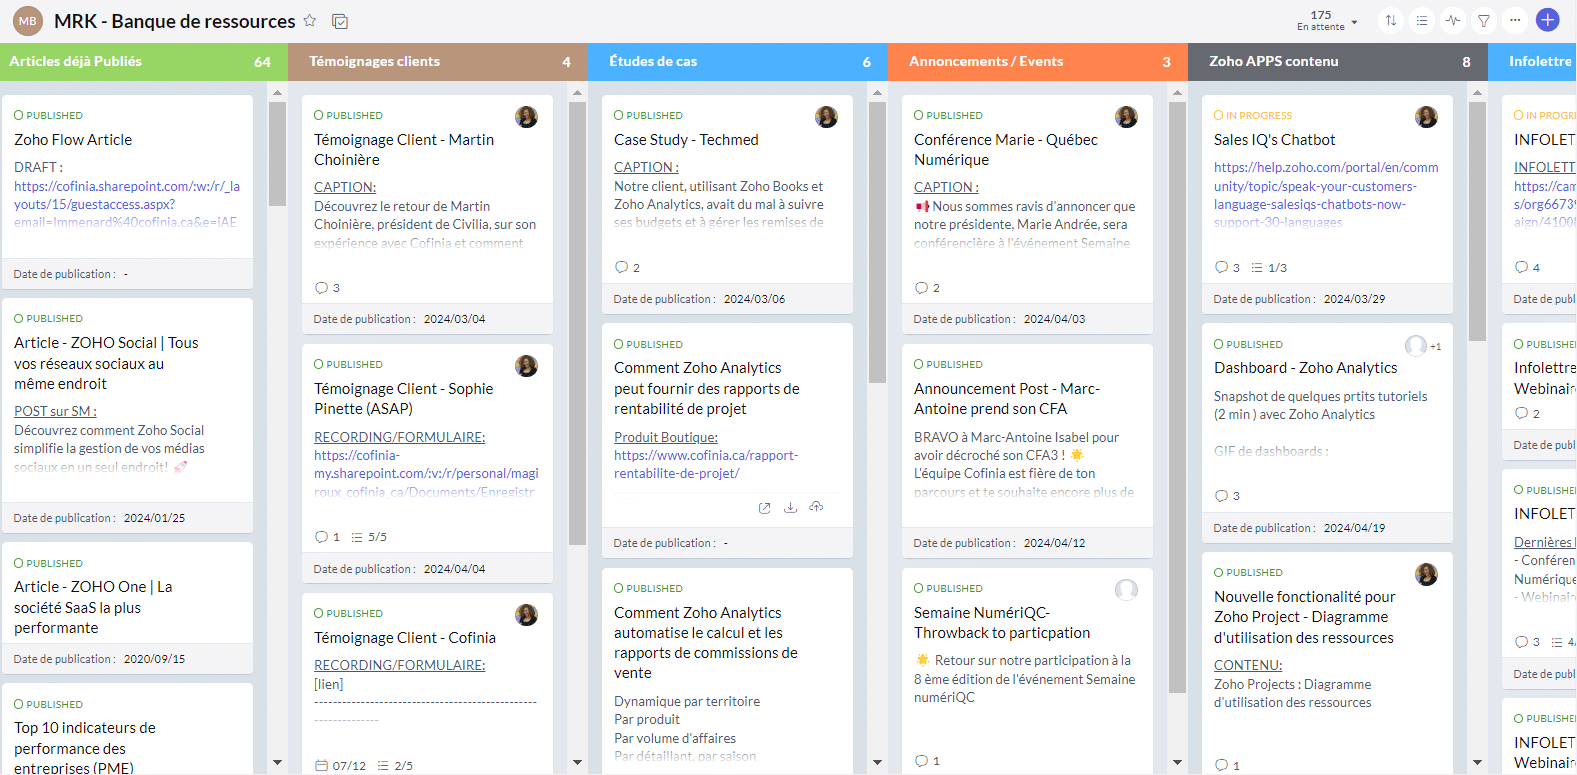Click the cloud upload icon on rentabilité card

pyautogui.click(x=816, y=507)
